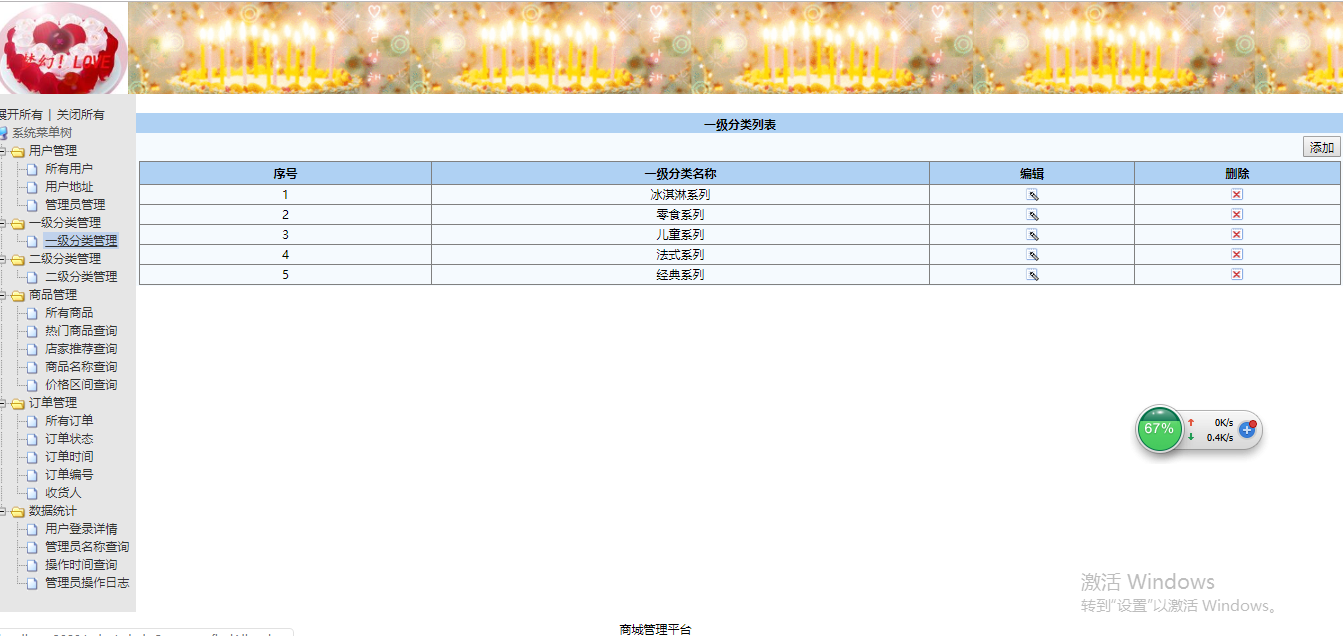Open 管理员名称查询 in the menu tree
The height and width of the screenshot is (636, 1343).
point(87,547)
